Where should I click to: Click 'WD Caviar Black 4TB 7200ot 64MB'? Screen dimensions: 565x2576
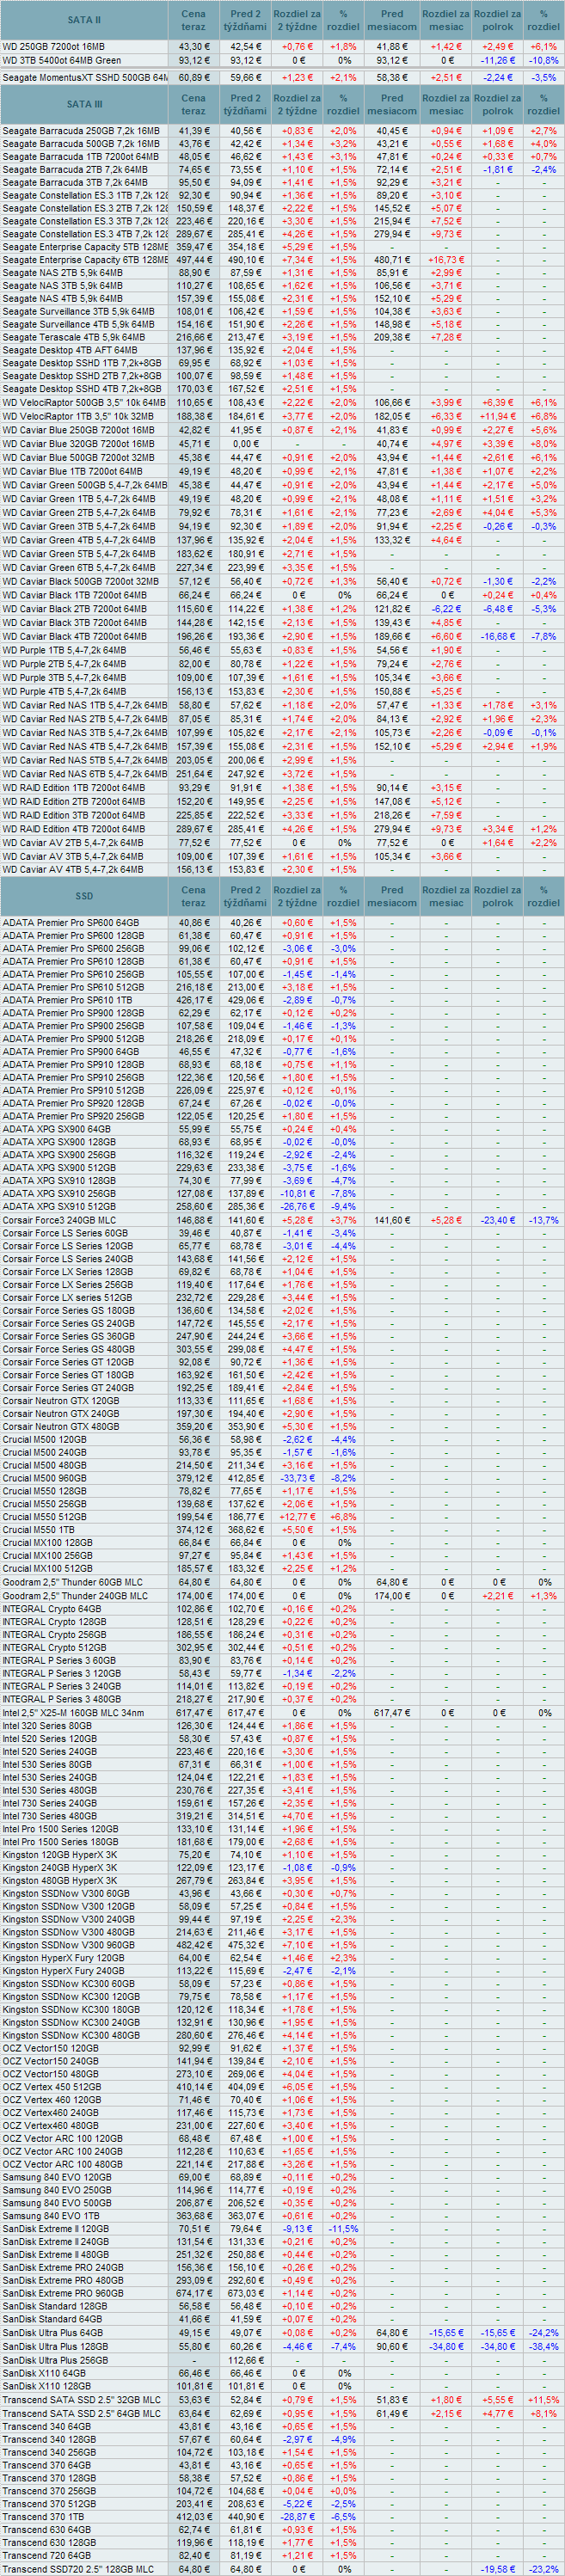74,636
